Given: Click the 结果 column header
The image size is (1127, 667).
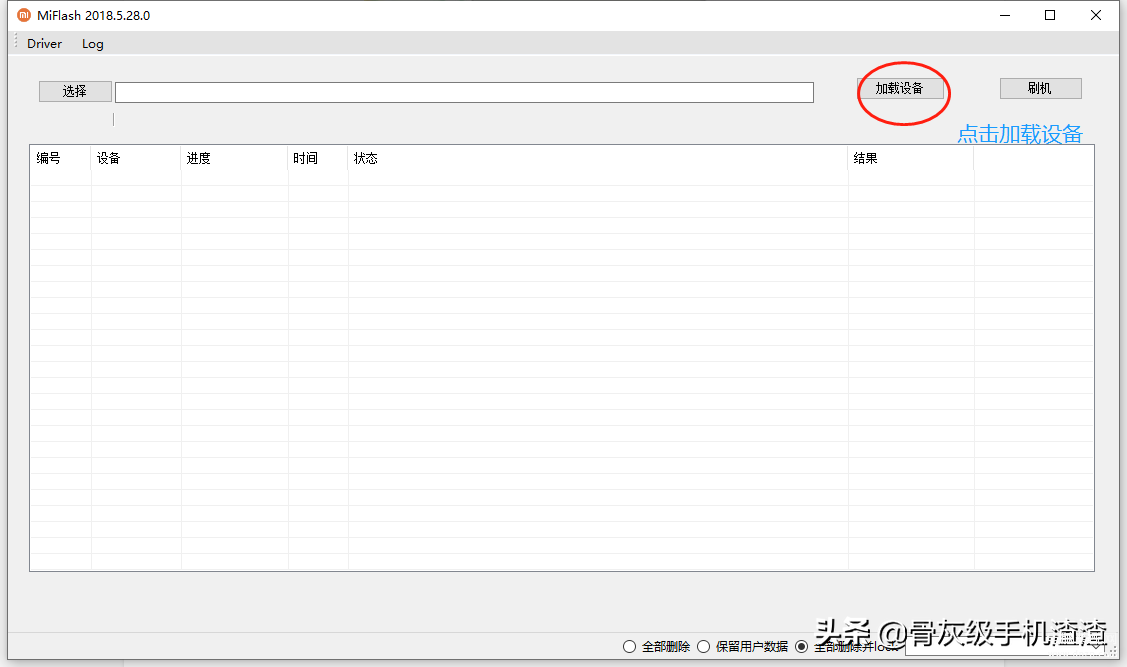Looking at the screenshot, I should (911, 158).
